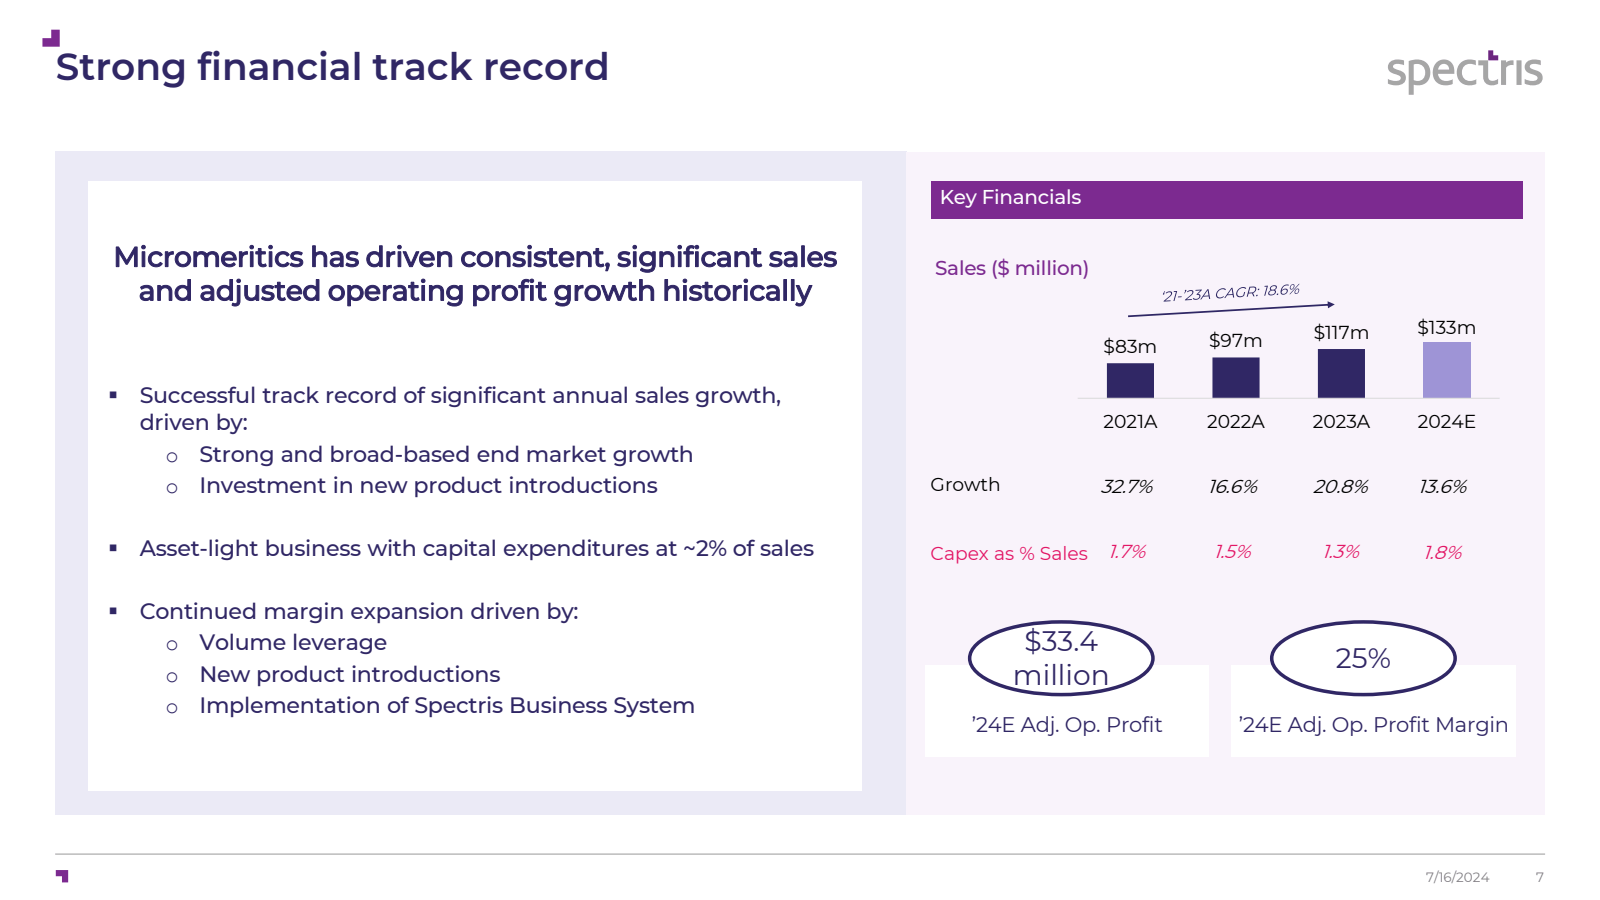
Task: Click the ''21-'23A CAGR: 18.6%' annotation
Action: coord(1231,292)
